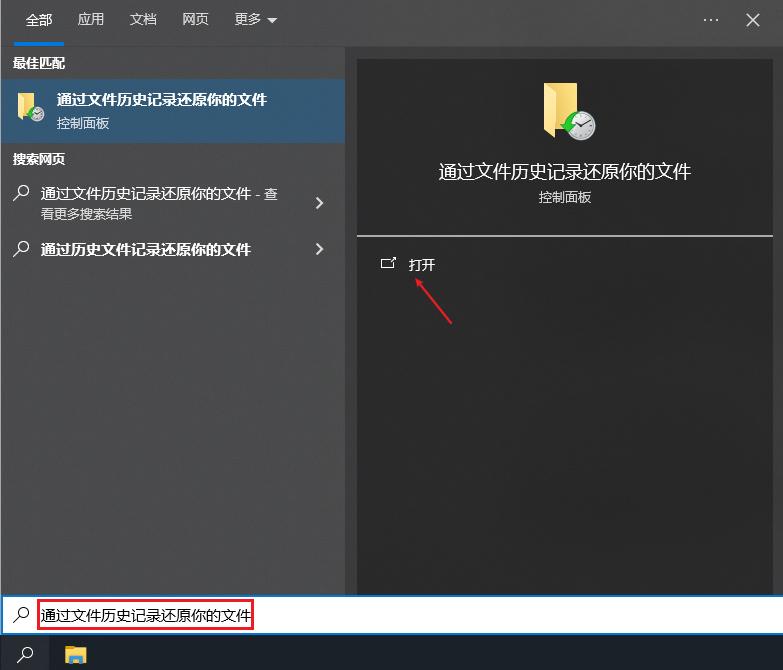Open the 更多 dropdown menu
The width and height of the screenshot is (783, 670).
click(x=255, y=19)
